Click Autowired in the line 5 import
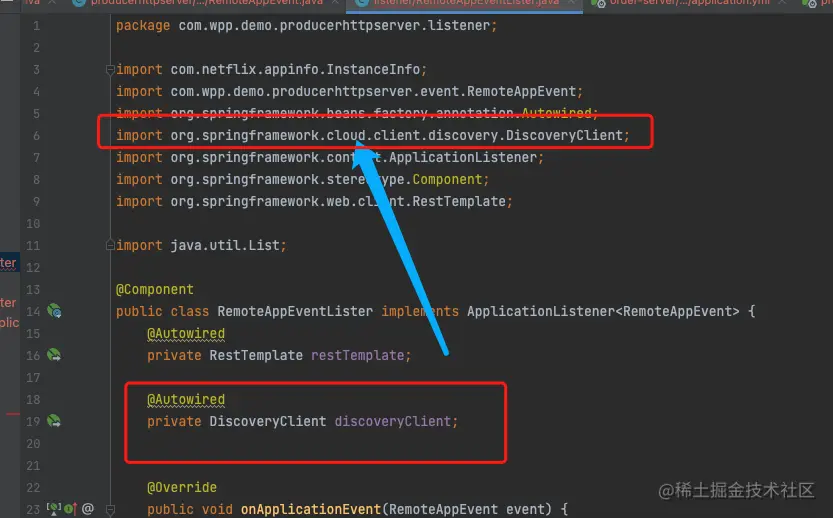 click(556, 113)
